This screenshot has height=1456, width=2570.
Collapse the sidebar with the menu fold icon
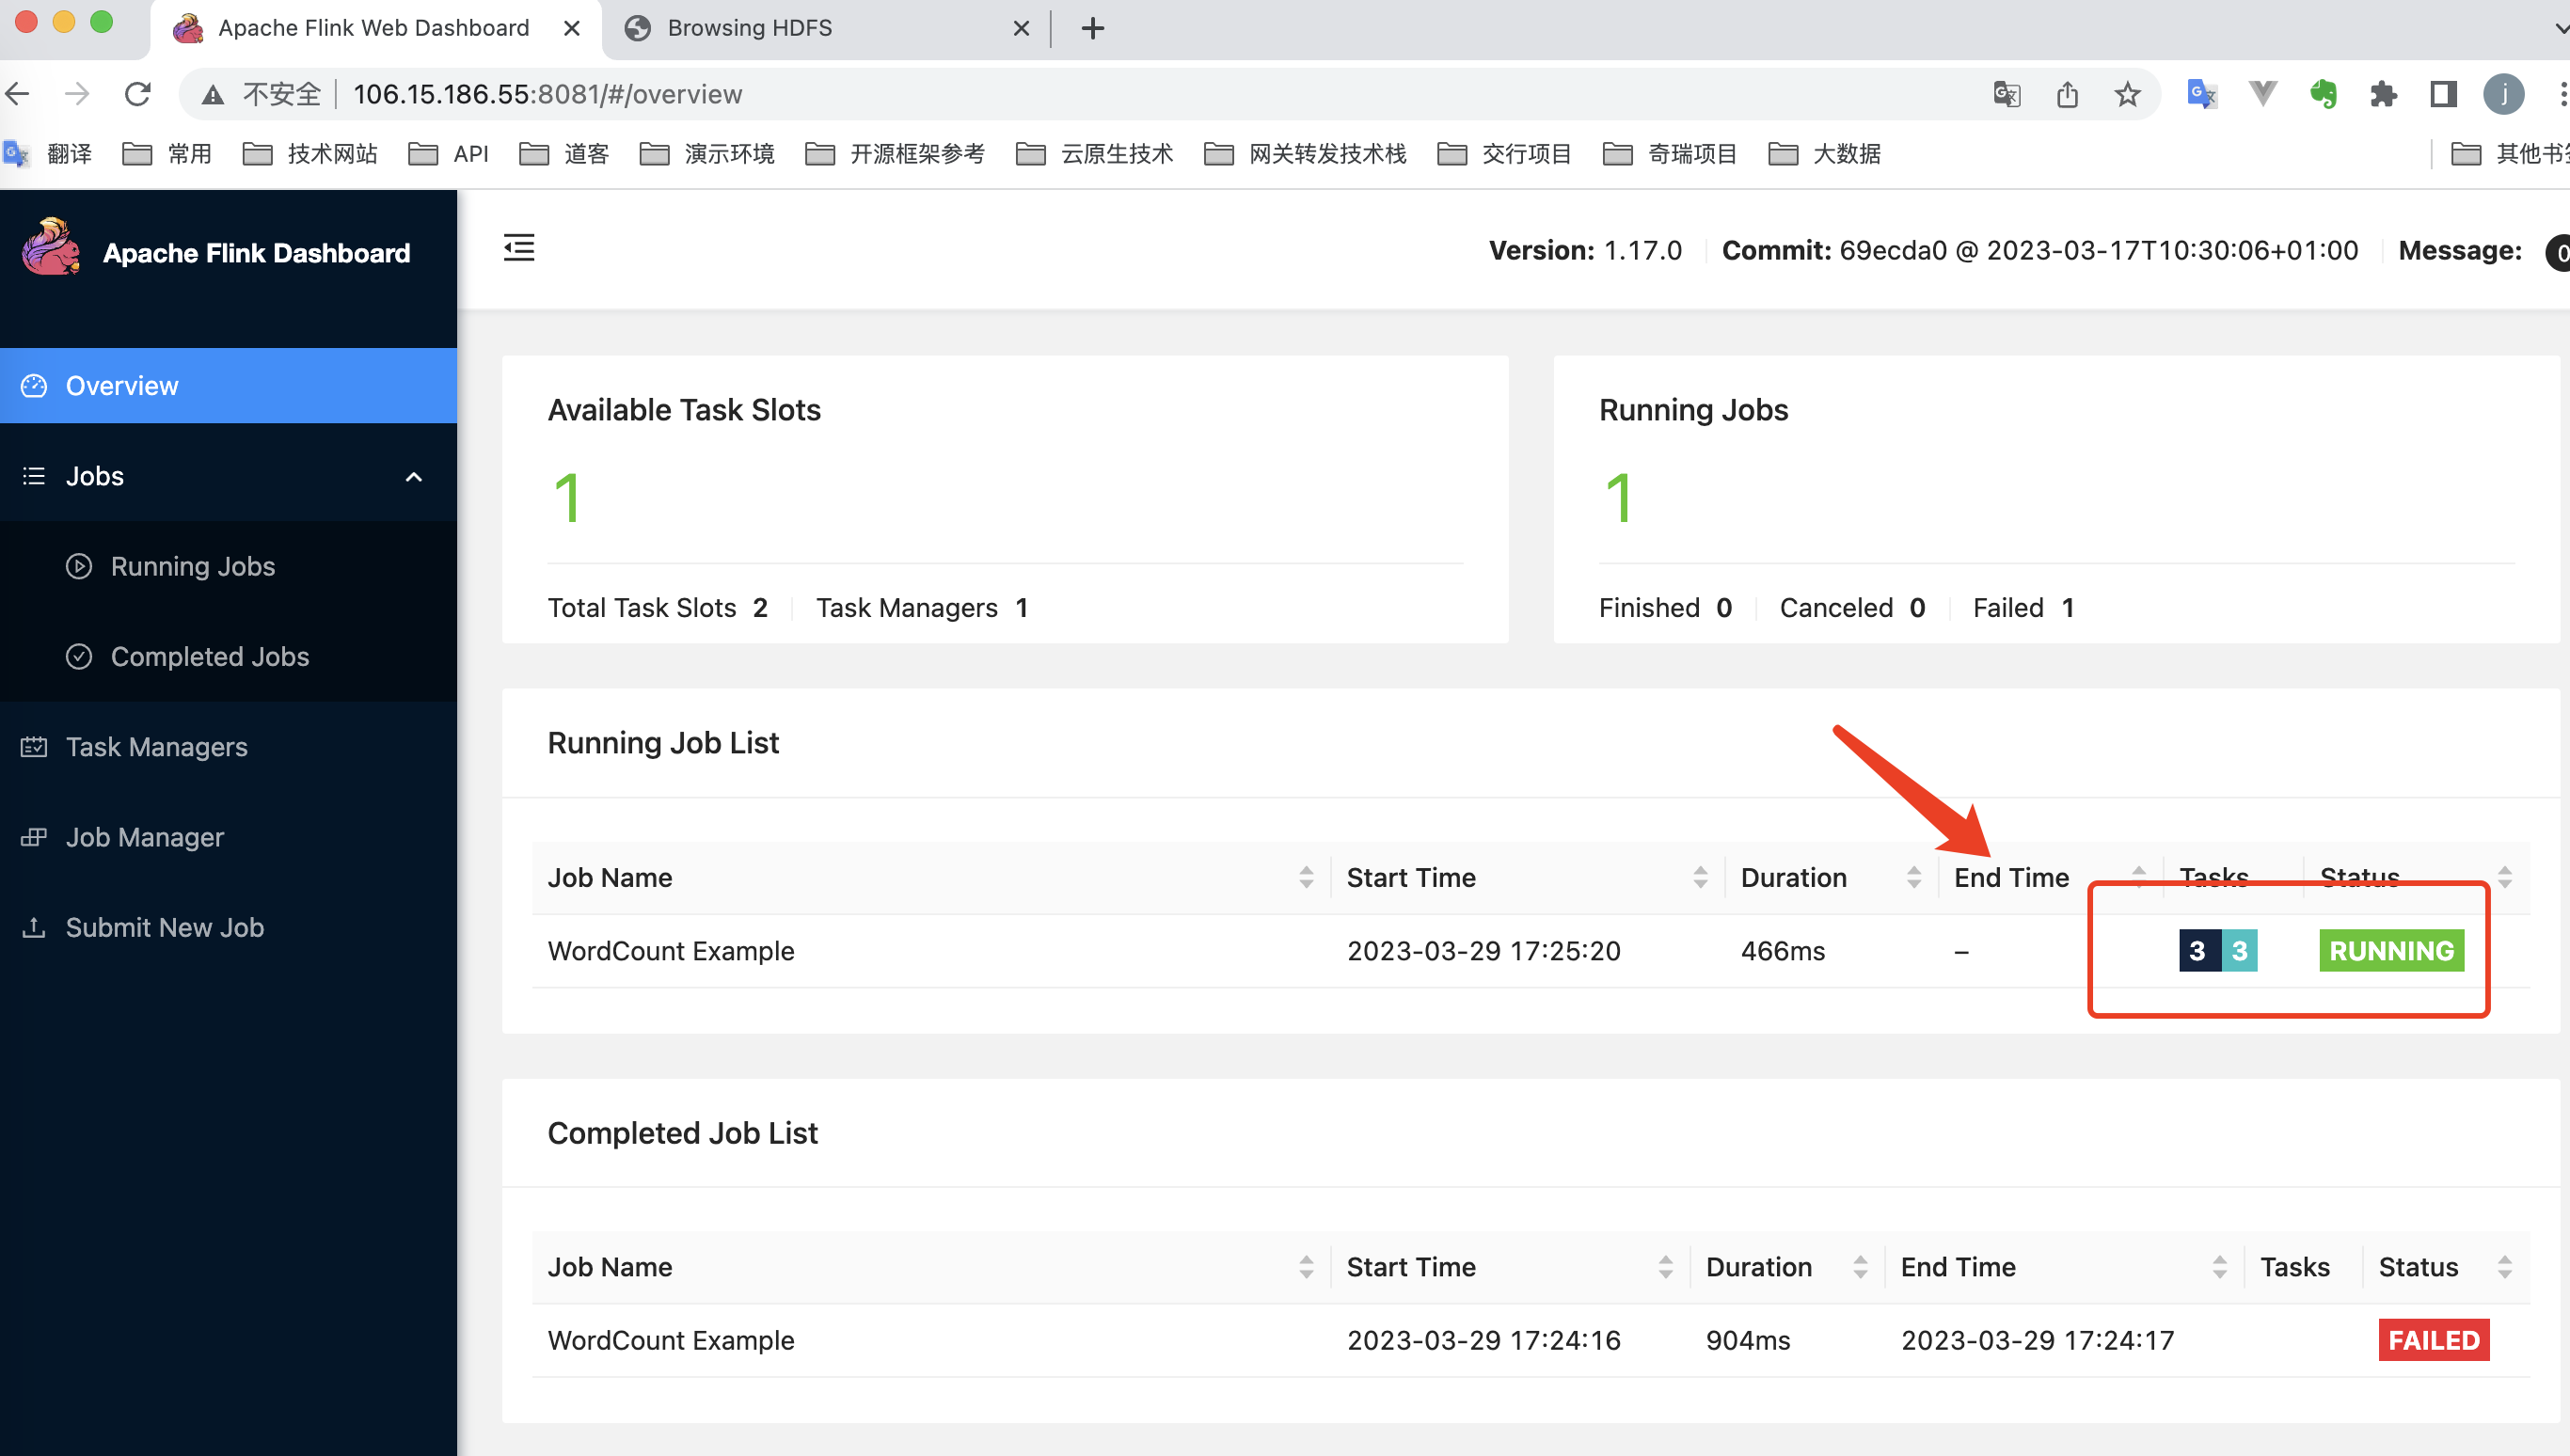click(518, 247)
